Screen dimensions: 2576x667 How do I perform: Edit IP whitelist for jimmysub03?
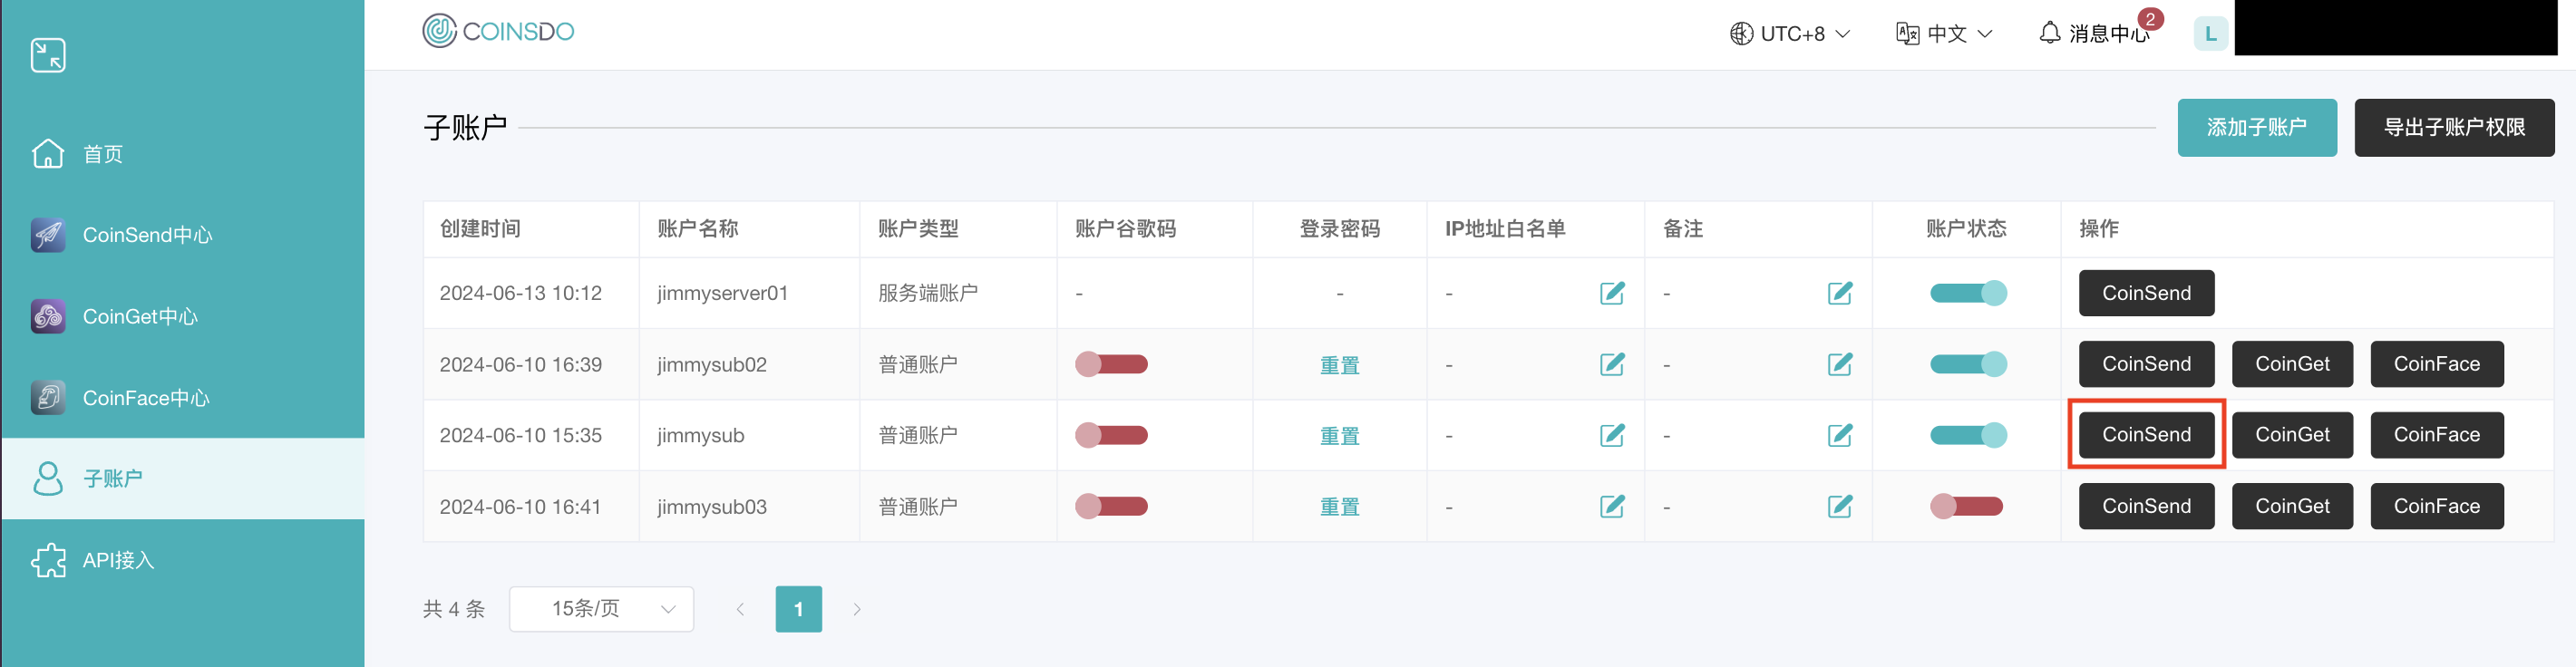[1611, 507]
